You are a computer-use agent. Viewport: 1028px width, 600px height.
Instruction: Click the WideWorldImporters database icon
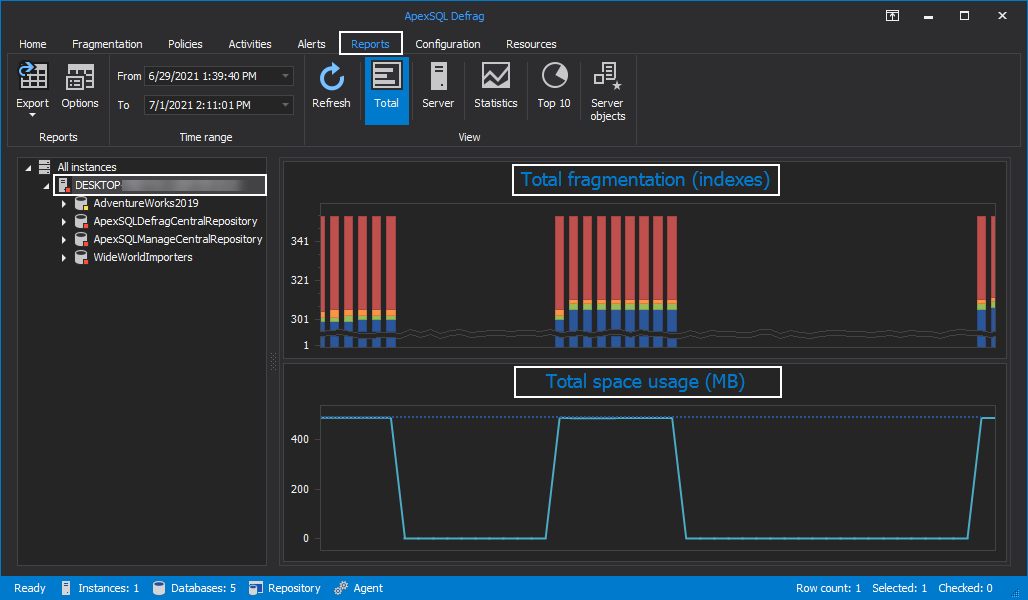[81, 257]
